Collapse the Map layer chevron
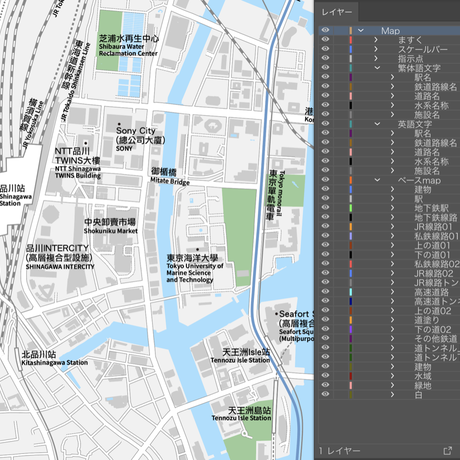 point(361,30)
